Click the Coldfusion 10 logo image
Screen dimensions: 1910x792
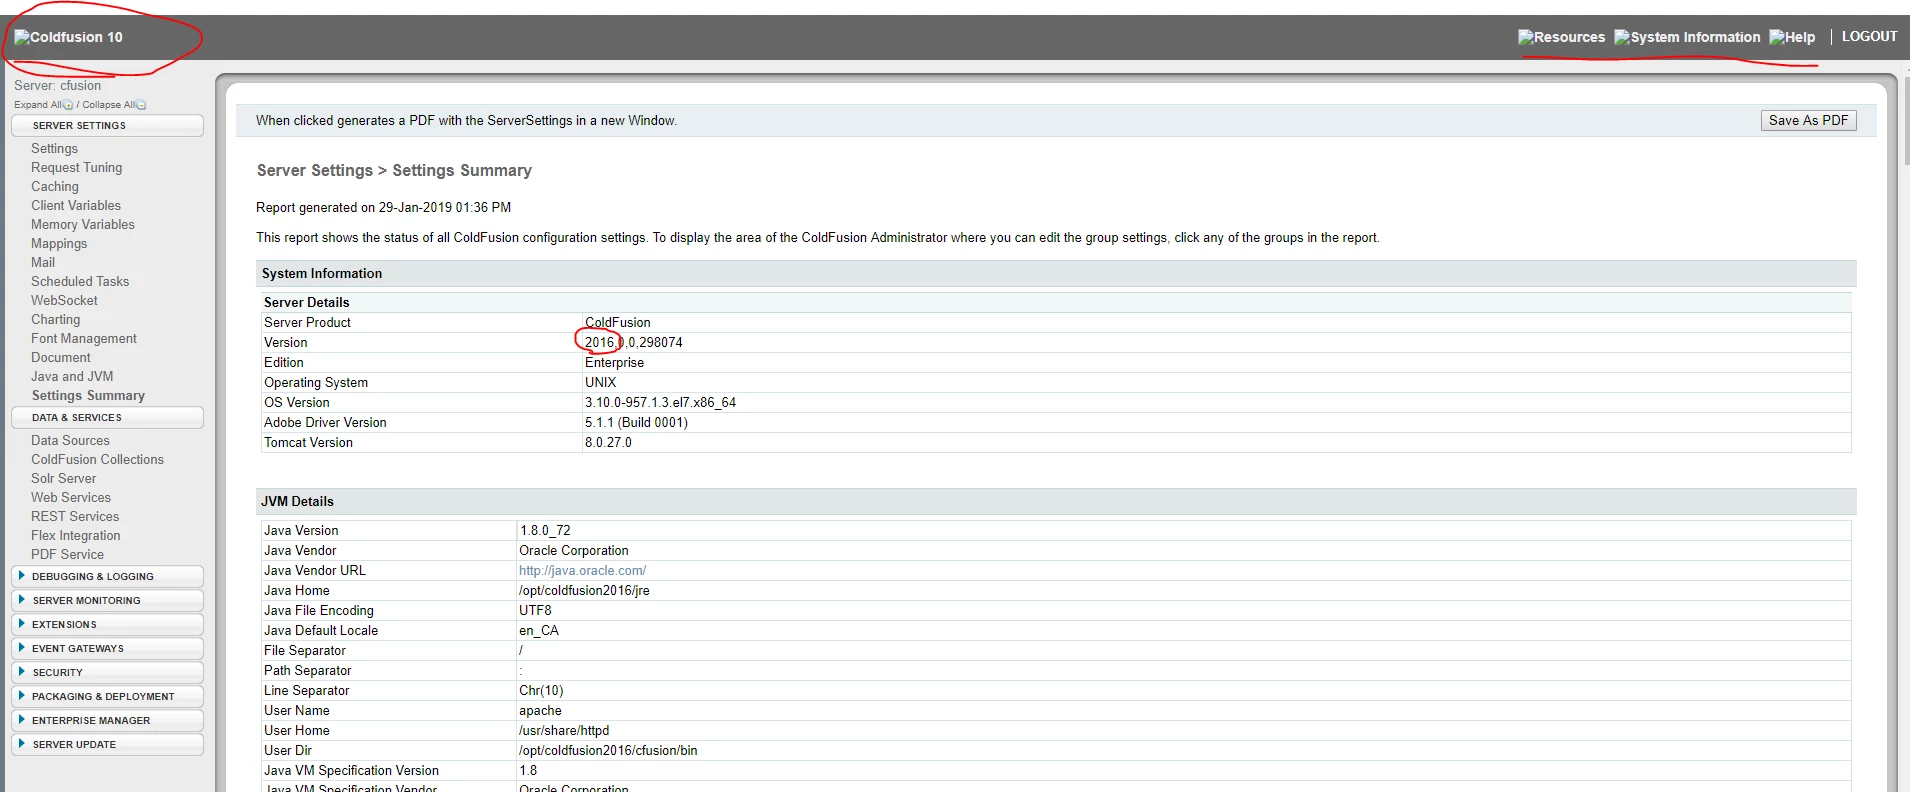point(68,37)
